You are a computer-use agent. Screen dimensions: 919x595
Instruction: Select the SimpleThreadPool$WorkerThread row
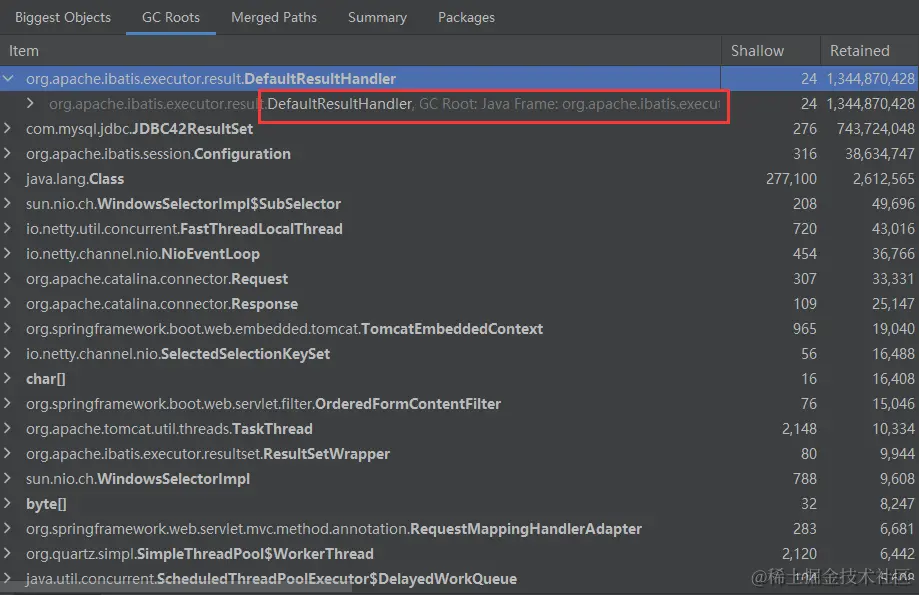[200, 553]
